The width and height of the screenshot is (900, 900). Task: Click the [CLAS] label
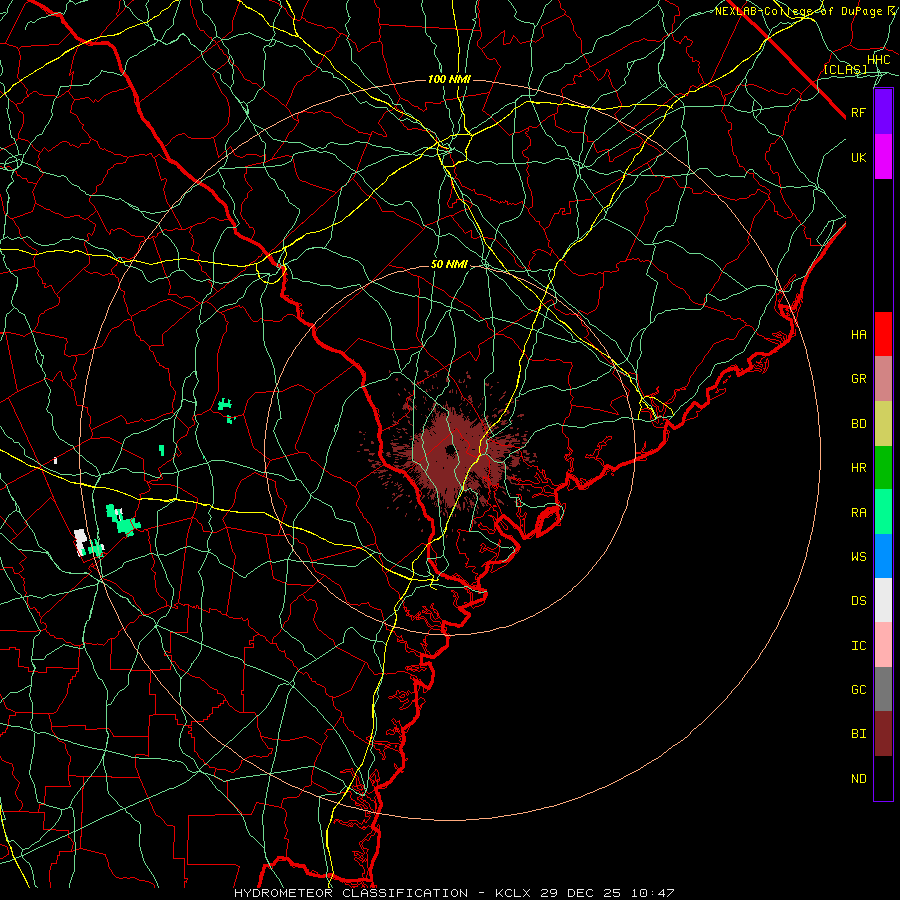(x=845, y=69)
